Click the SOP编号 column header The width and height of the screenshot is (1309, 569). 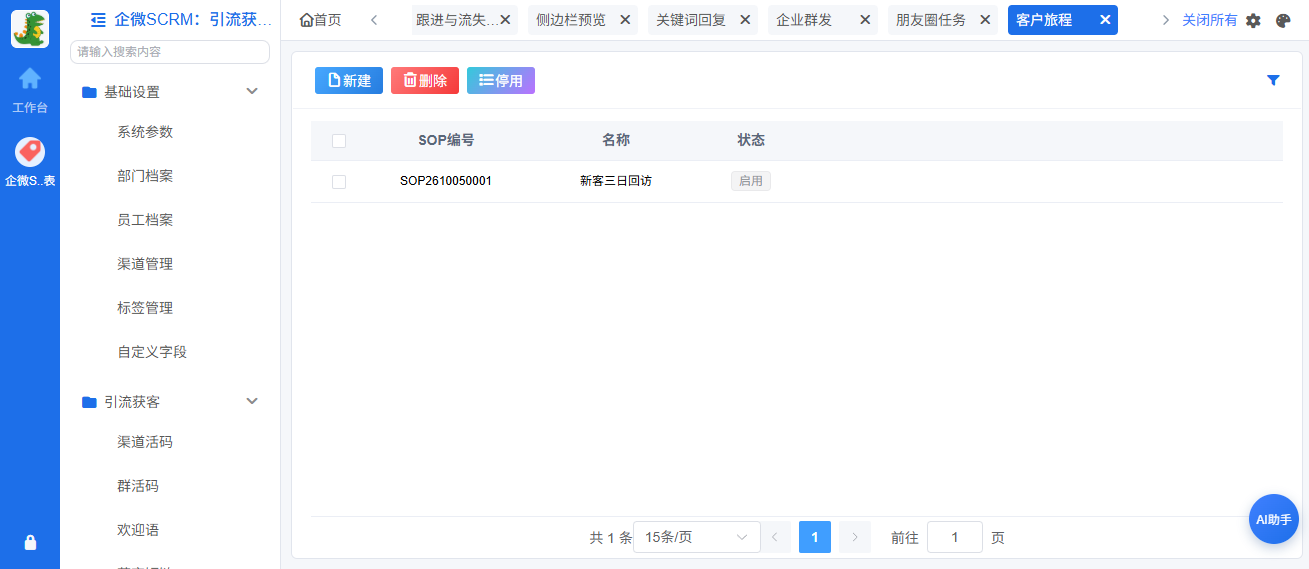pos(446,140)
